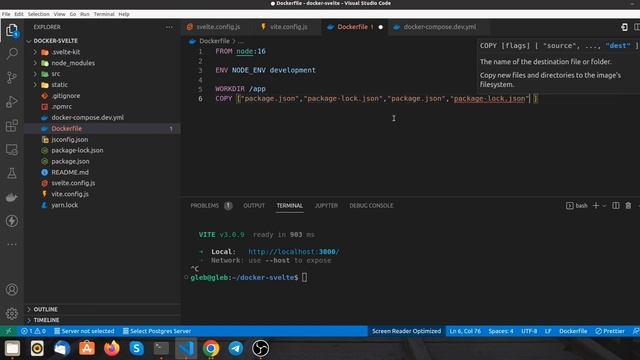The image size is (640, 360).
Task: Kill terminal with the trash icon
Action: click(x=628, y=205)
